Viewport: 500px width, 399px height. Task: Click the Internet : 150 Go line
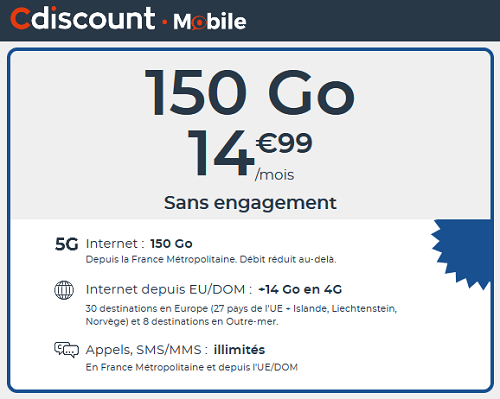pos(139,244)
